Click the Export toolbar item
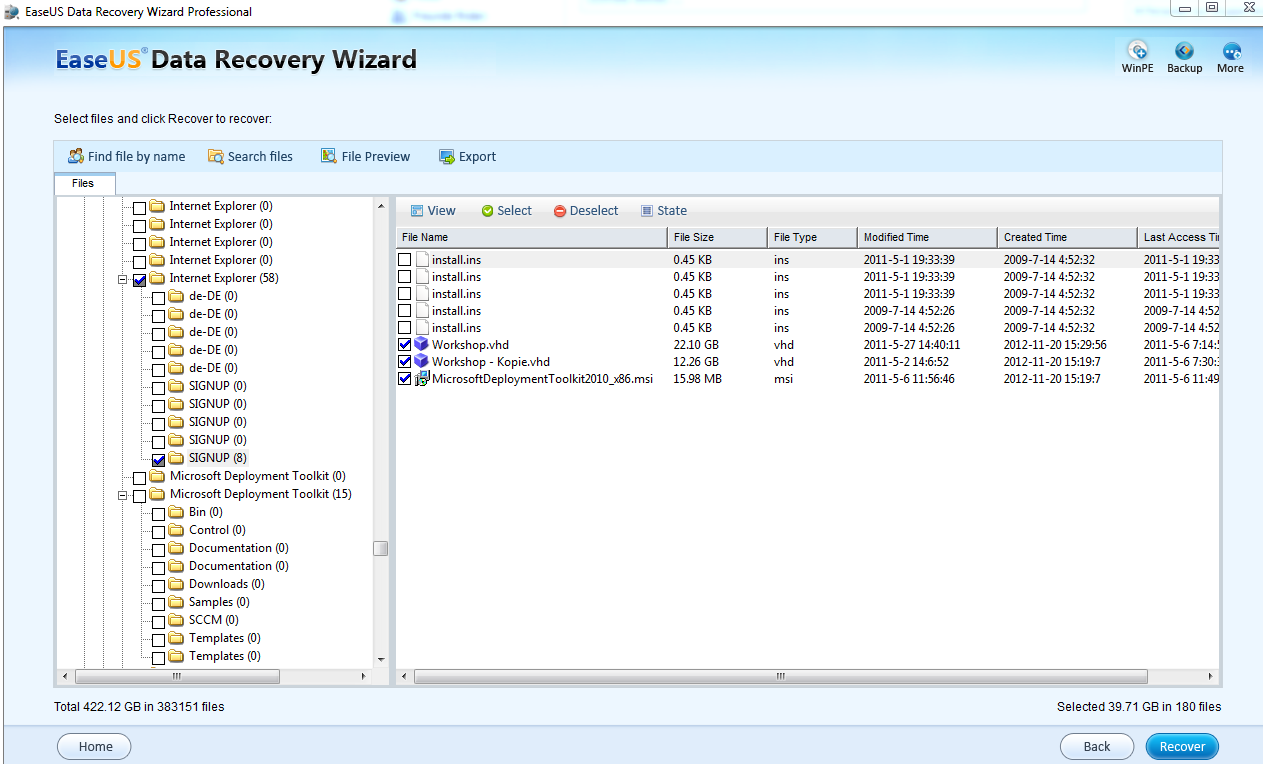The height and width of the screenshot is (764, 1263). pyautogui.click(x=467, y=156)
